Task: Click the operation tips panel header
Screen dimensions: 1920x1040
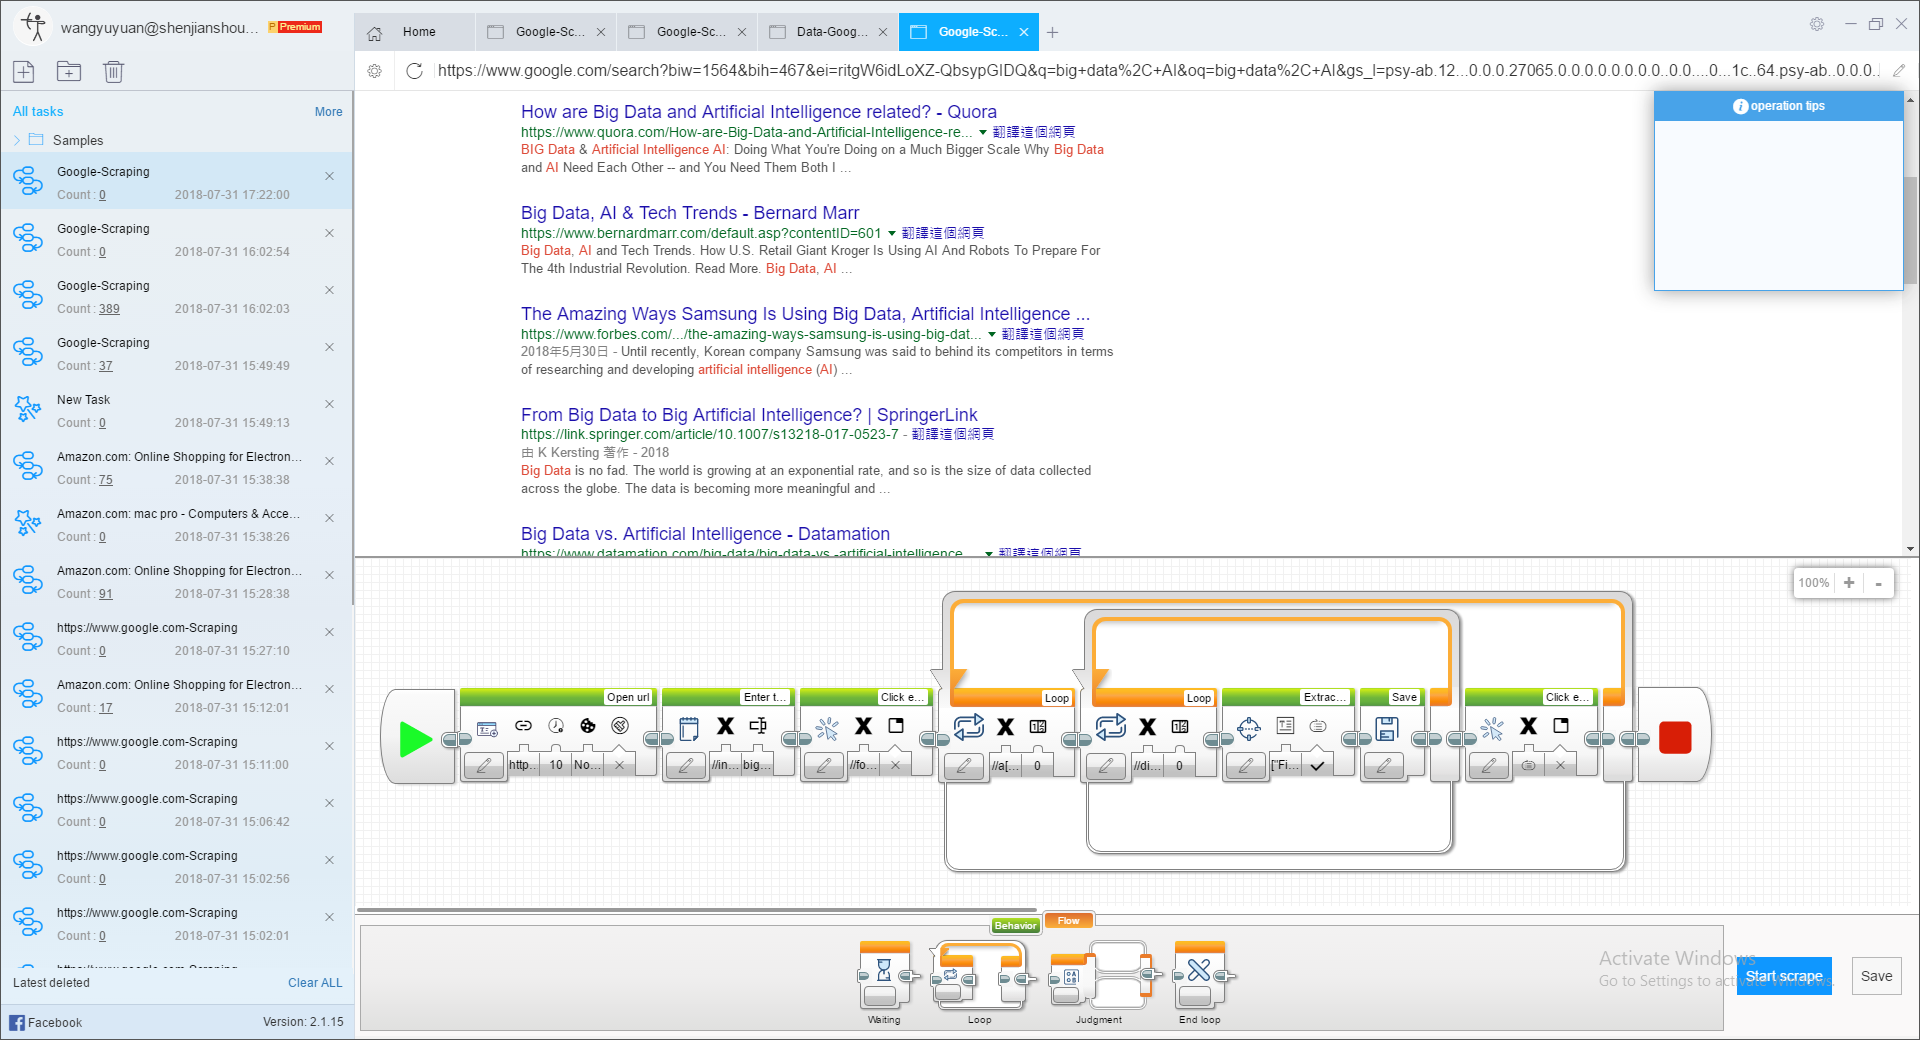Action: (1778, 106)
